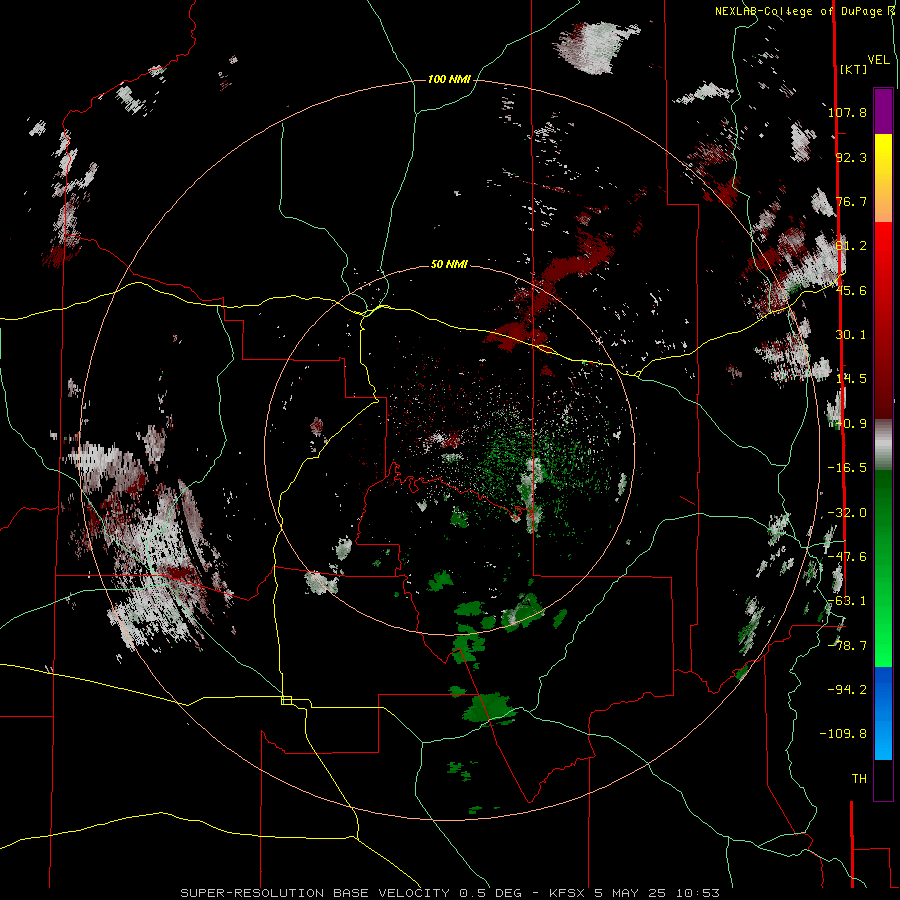The width and height of the screenshot is (900, 900).
Task: Click the small yellow square city marker
Action: 286,700
